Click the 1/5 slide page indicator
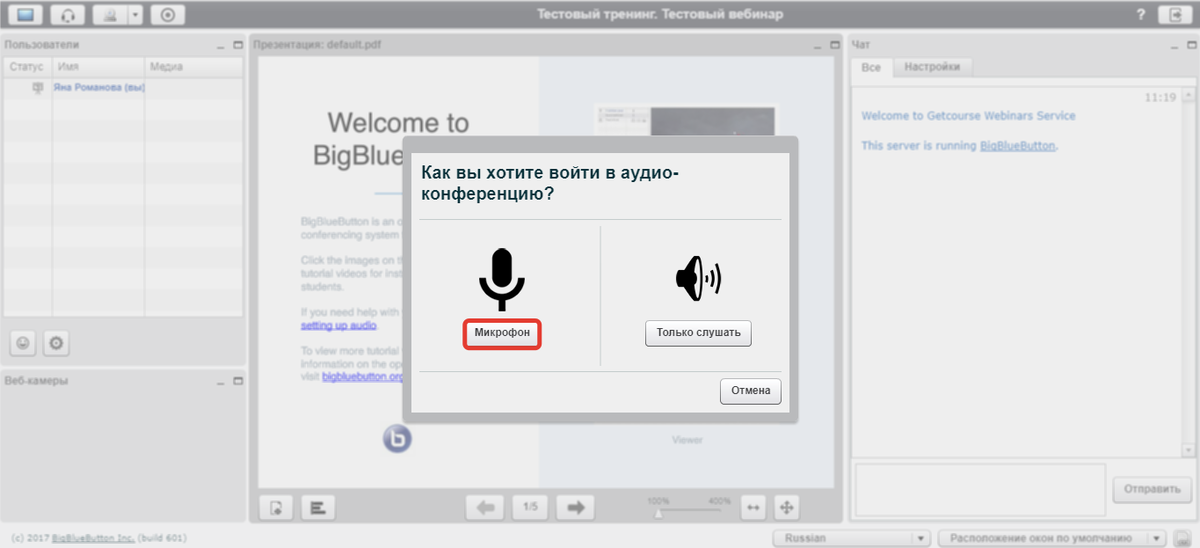1200x548 pixels. tap(530, 507)
